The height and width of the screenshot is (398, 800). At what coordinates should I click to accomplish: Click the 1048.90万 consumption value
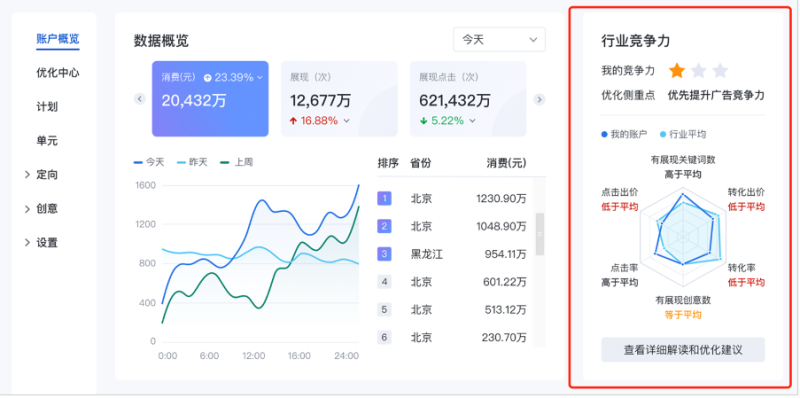click(x=501, y=226)
